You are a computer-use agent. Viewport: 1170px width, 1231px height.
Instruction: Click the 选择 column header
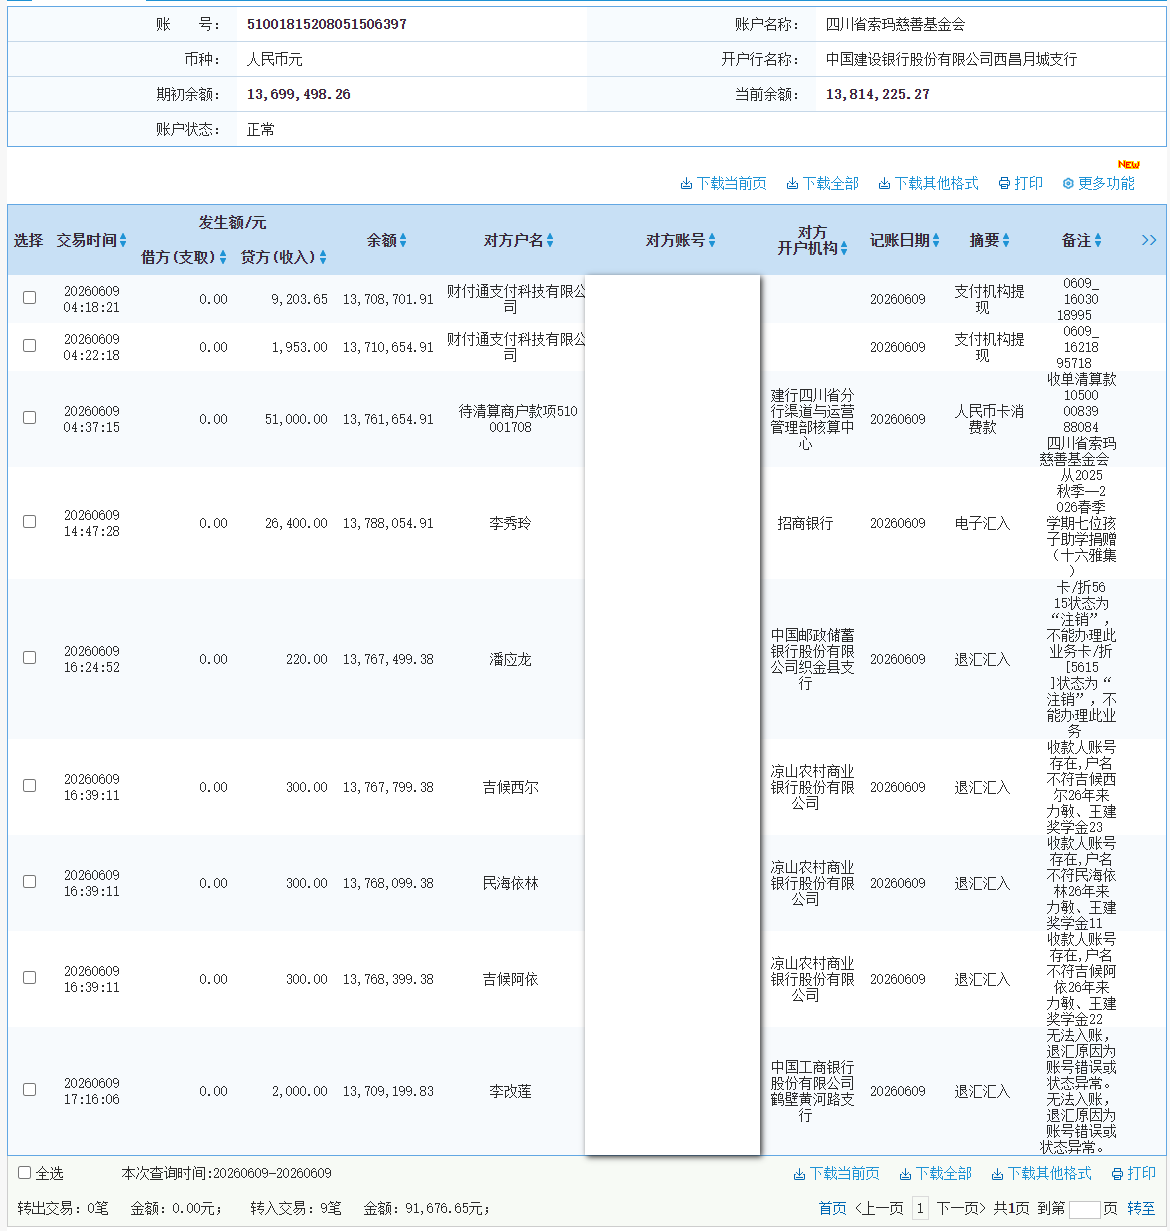tap(28, 240)
